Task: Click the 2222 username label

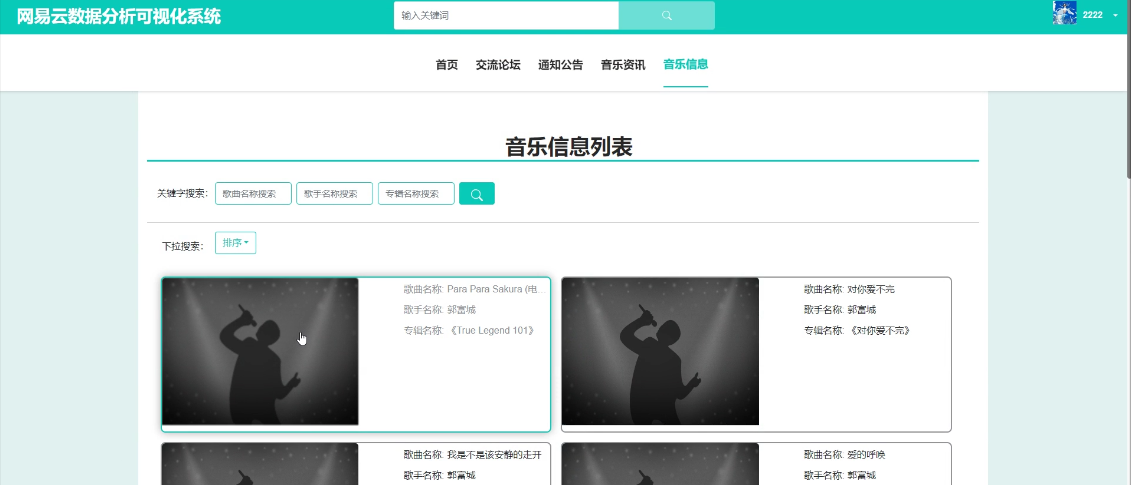Action: (1093, 15)
